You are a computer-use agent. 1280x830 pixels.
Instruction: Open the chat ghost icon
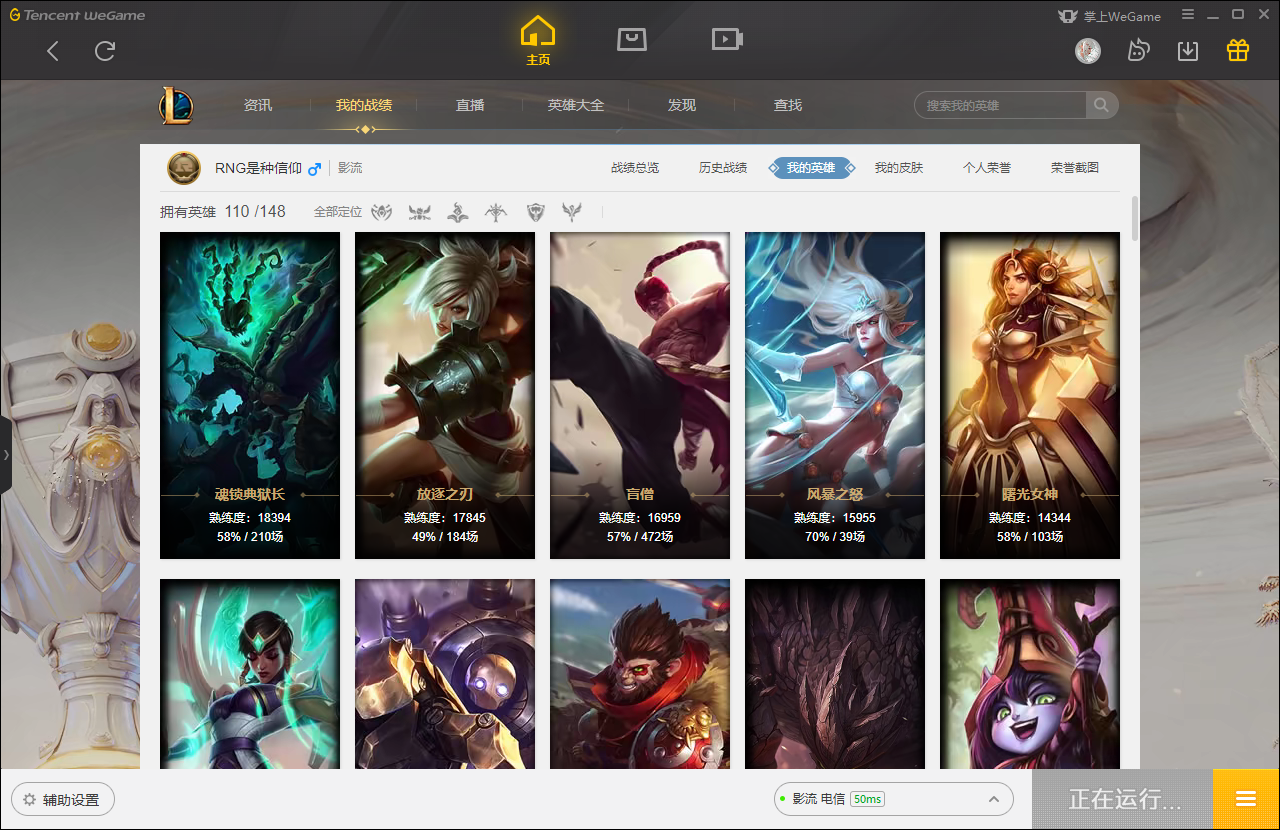(x=1138, y=51)
